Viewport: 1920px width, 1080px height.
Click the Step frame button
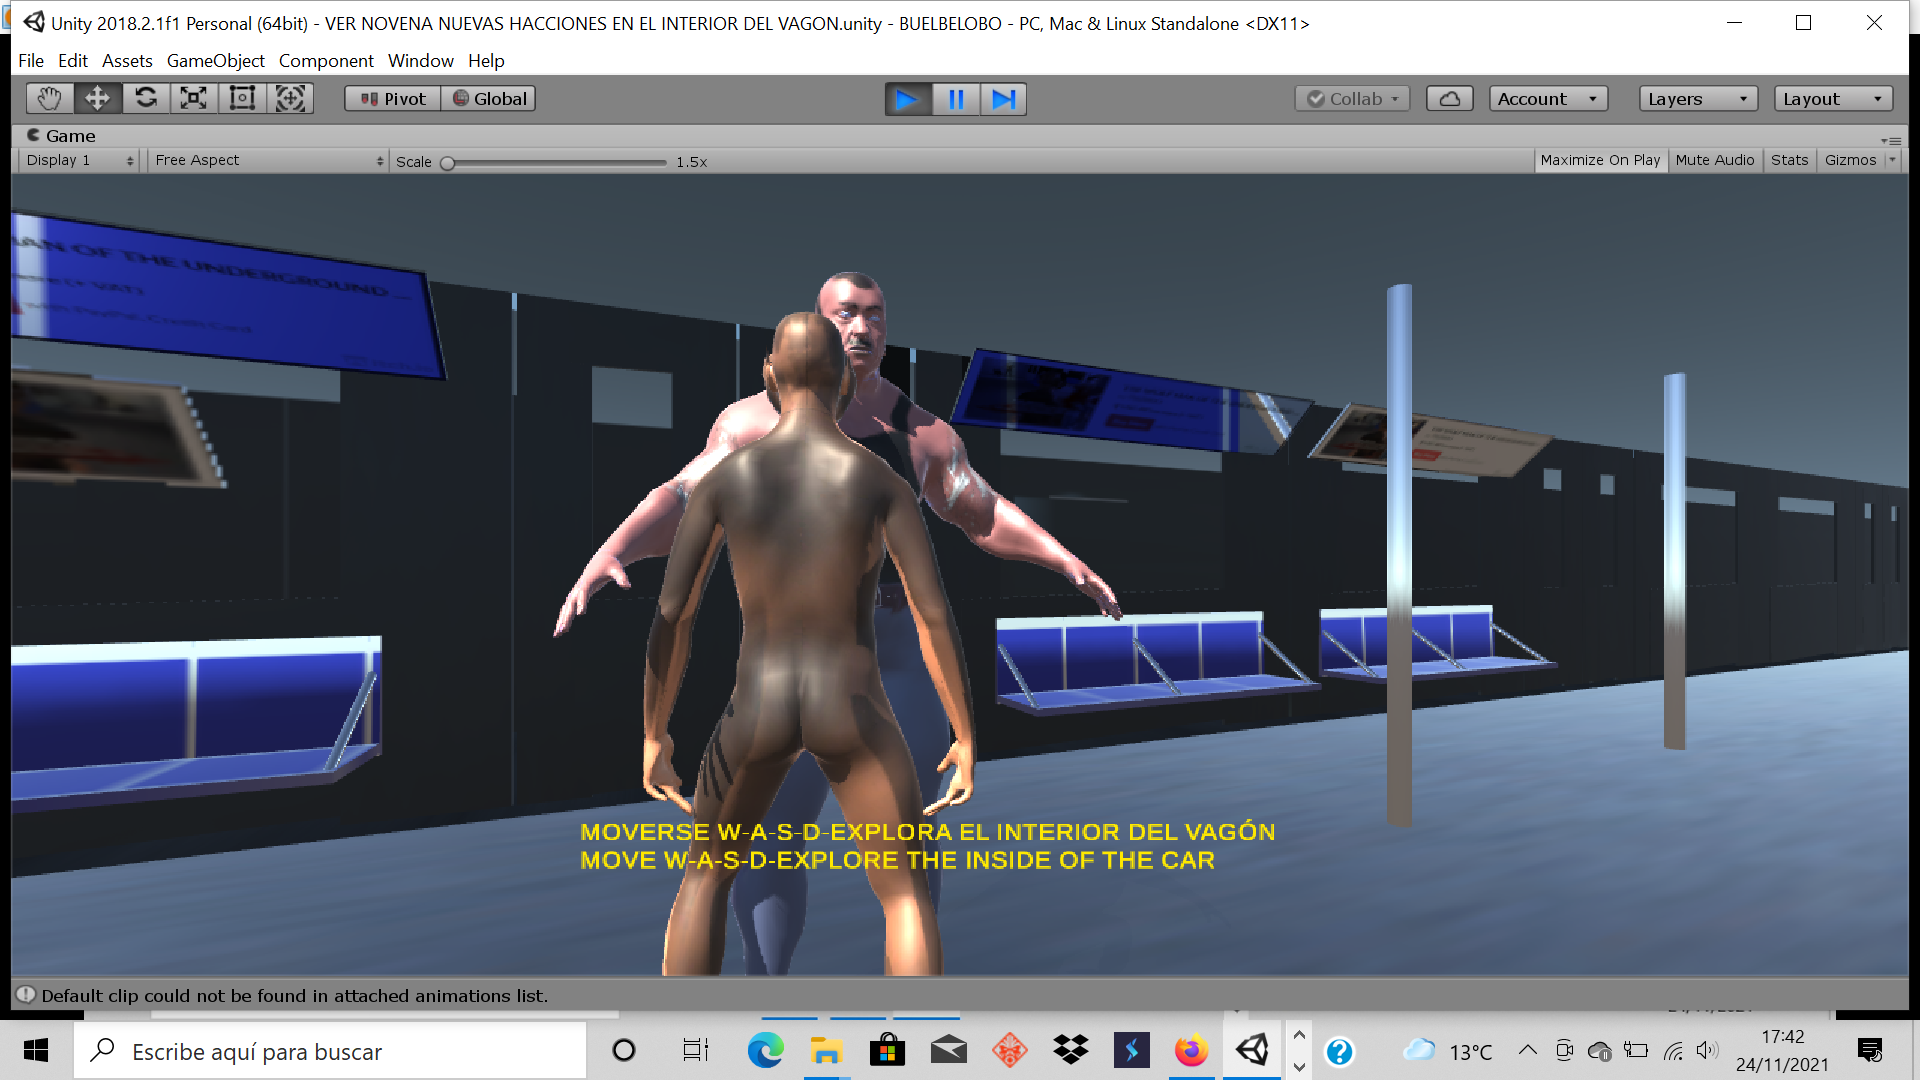[1003, 99]
